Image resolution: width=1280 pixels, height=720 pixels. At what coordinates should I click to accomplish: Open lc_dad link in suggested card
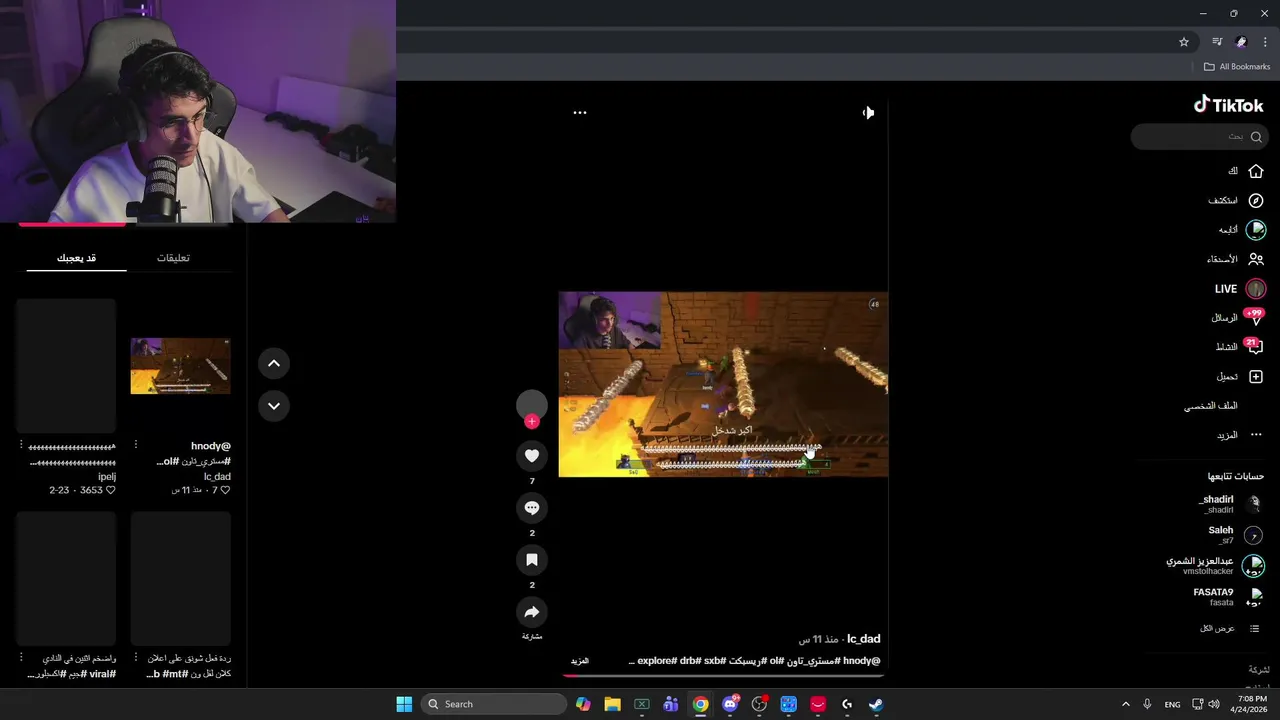[217, 477]
